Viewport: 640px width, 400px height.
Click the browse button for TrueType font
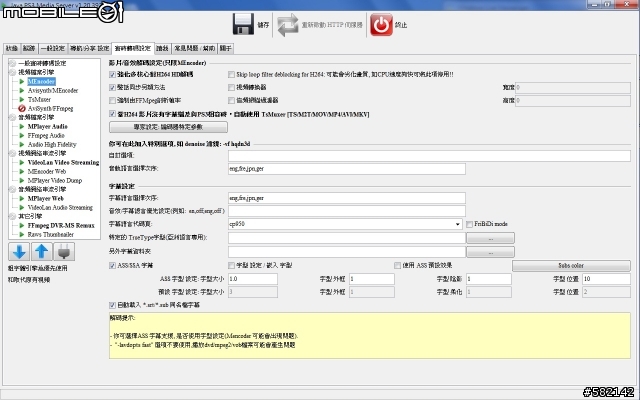tap(490, 238)
